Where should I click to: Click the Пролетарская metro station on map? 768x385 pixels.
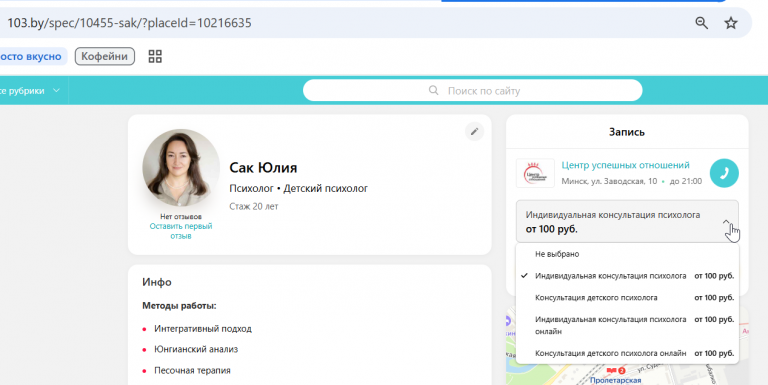(x=615, y=379)
